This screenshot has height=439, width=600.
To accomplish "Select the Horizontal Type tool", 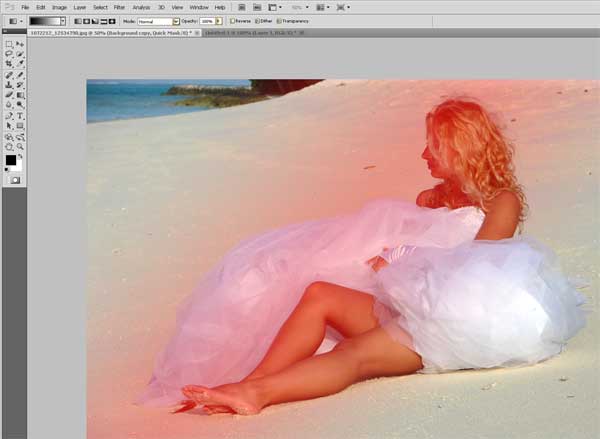I will click(x=20, y=116).
